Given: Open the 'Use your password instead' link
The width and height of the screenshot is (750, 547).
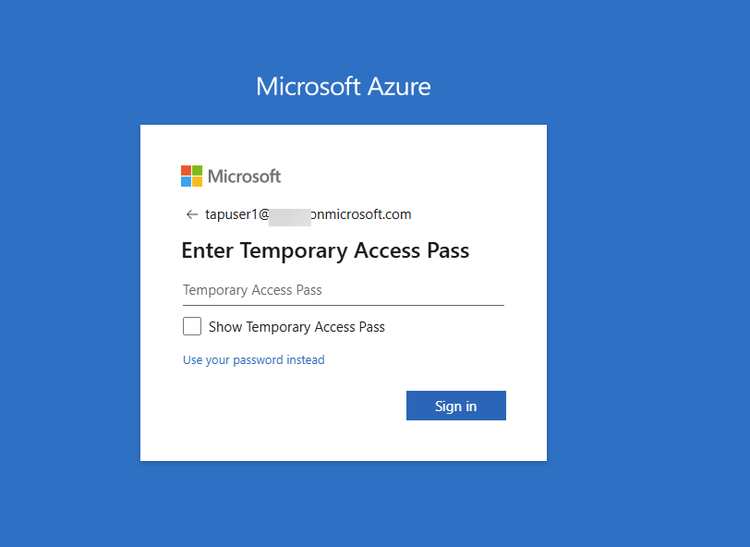Looking at the screenshot, I should (x=253, y=360).
